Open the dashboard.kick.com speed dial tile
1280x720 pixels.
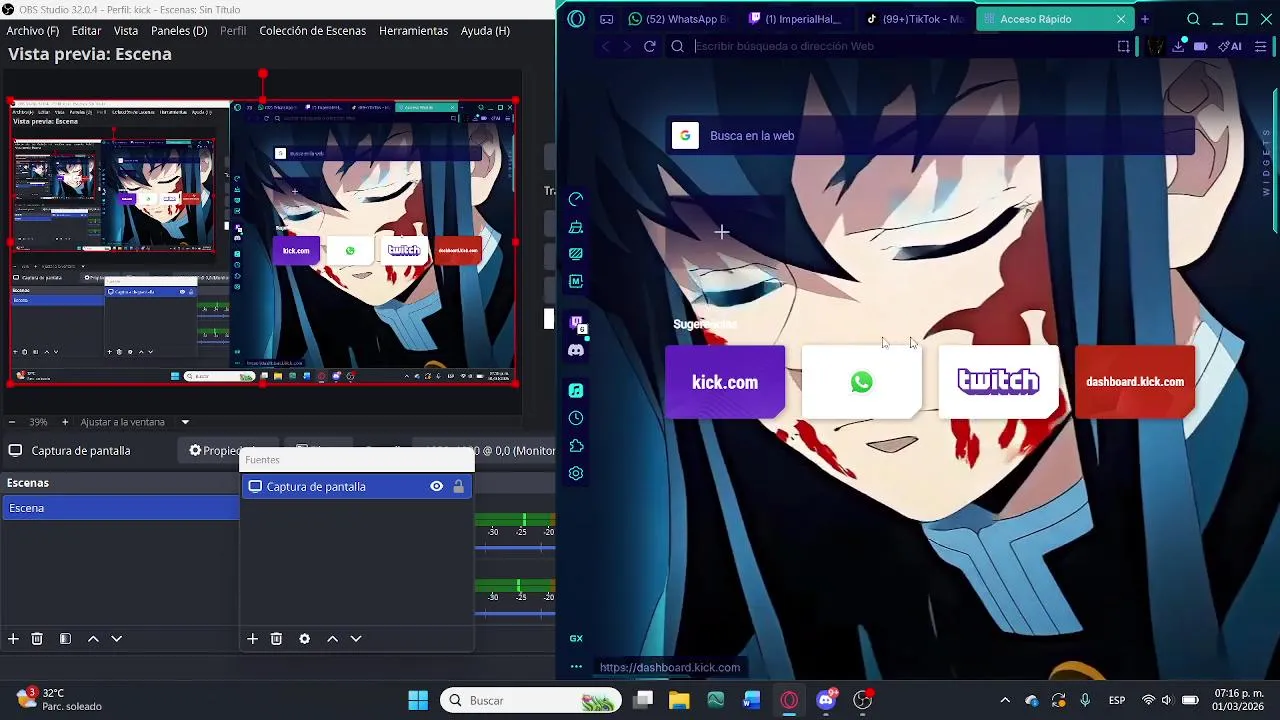click(x=1135, y=382)
